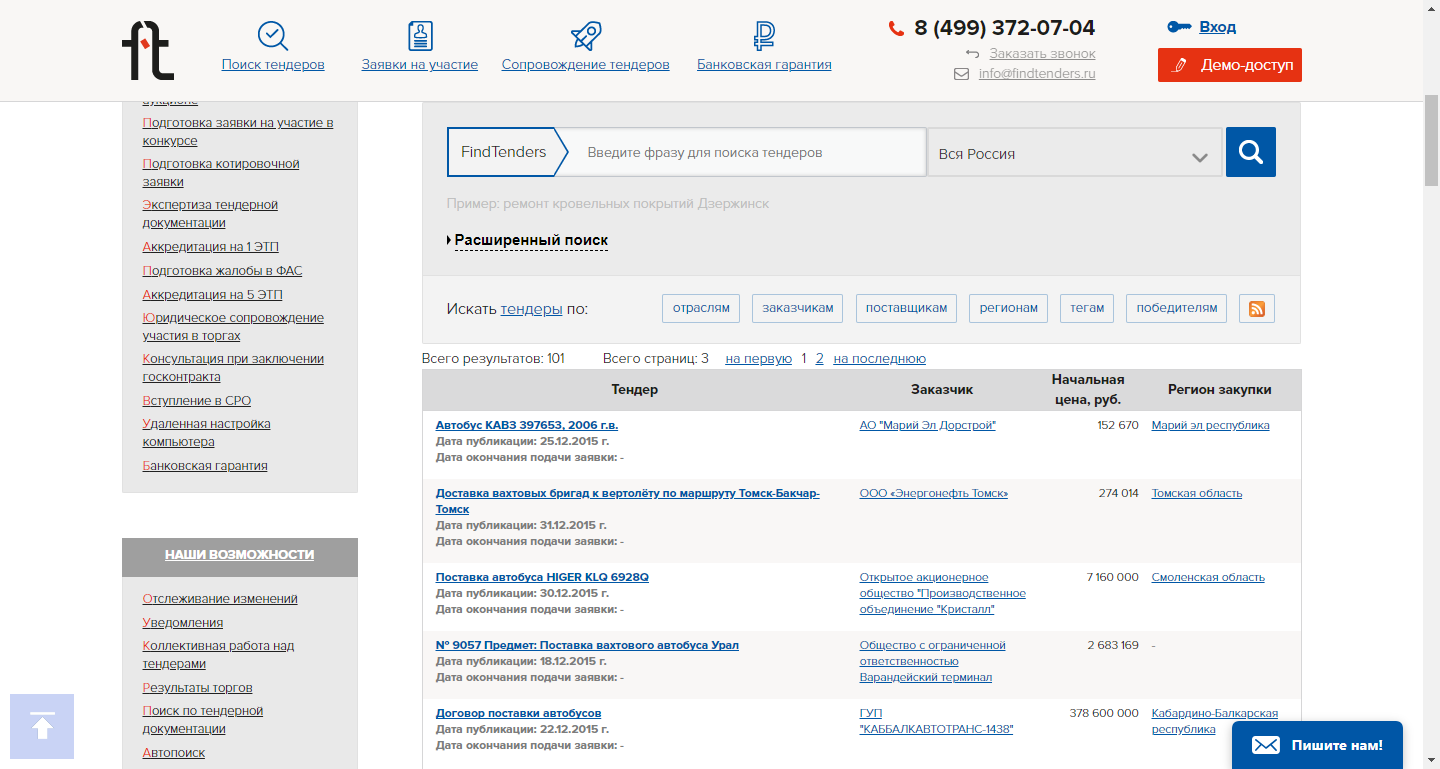Screen dimensions: 1440x769
Task: Open the orange RSS feed icon
Action: (1256, 309)
